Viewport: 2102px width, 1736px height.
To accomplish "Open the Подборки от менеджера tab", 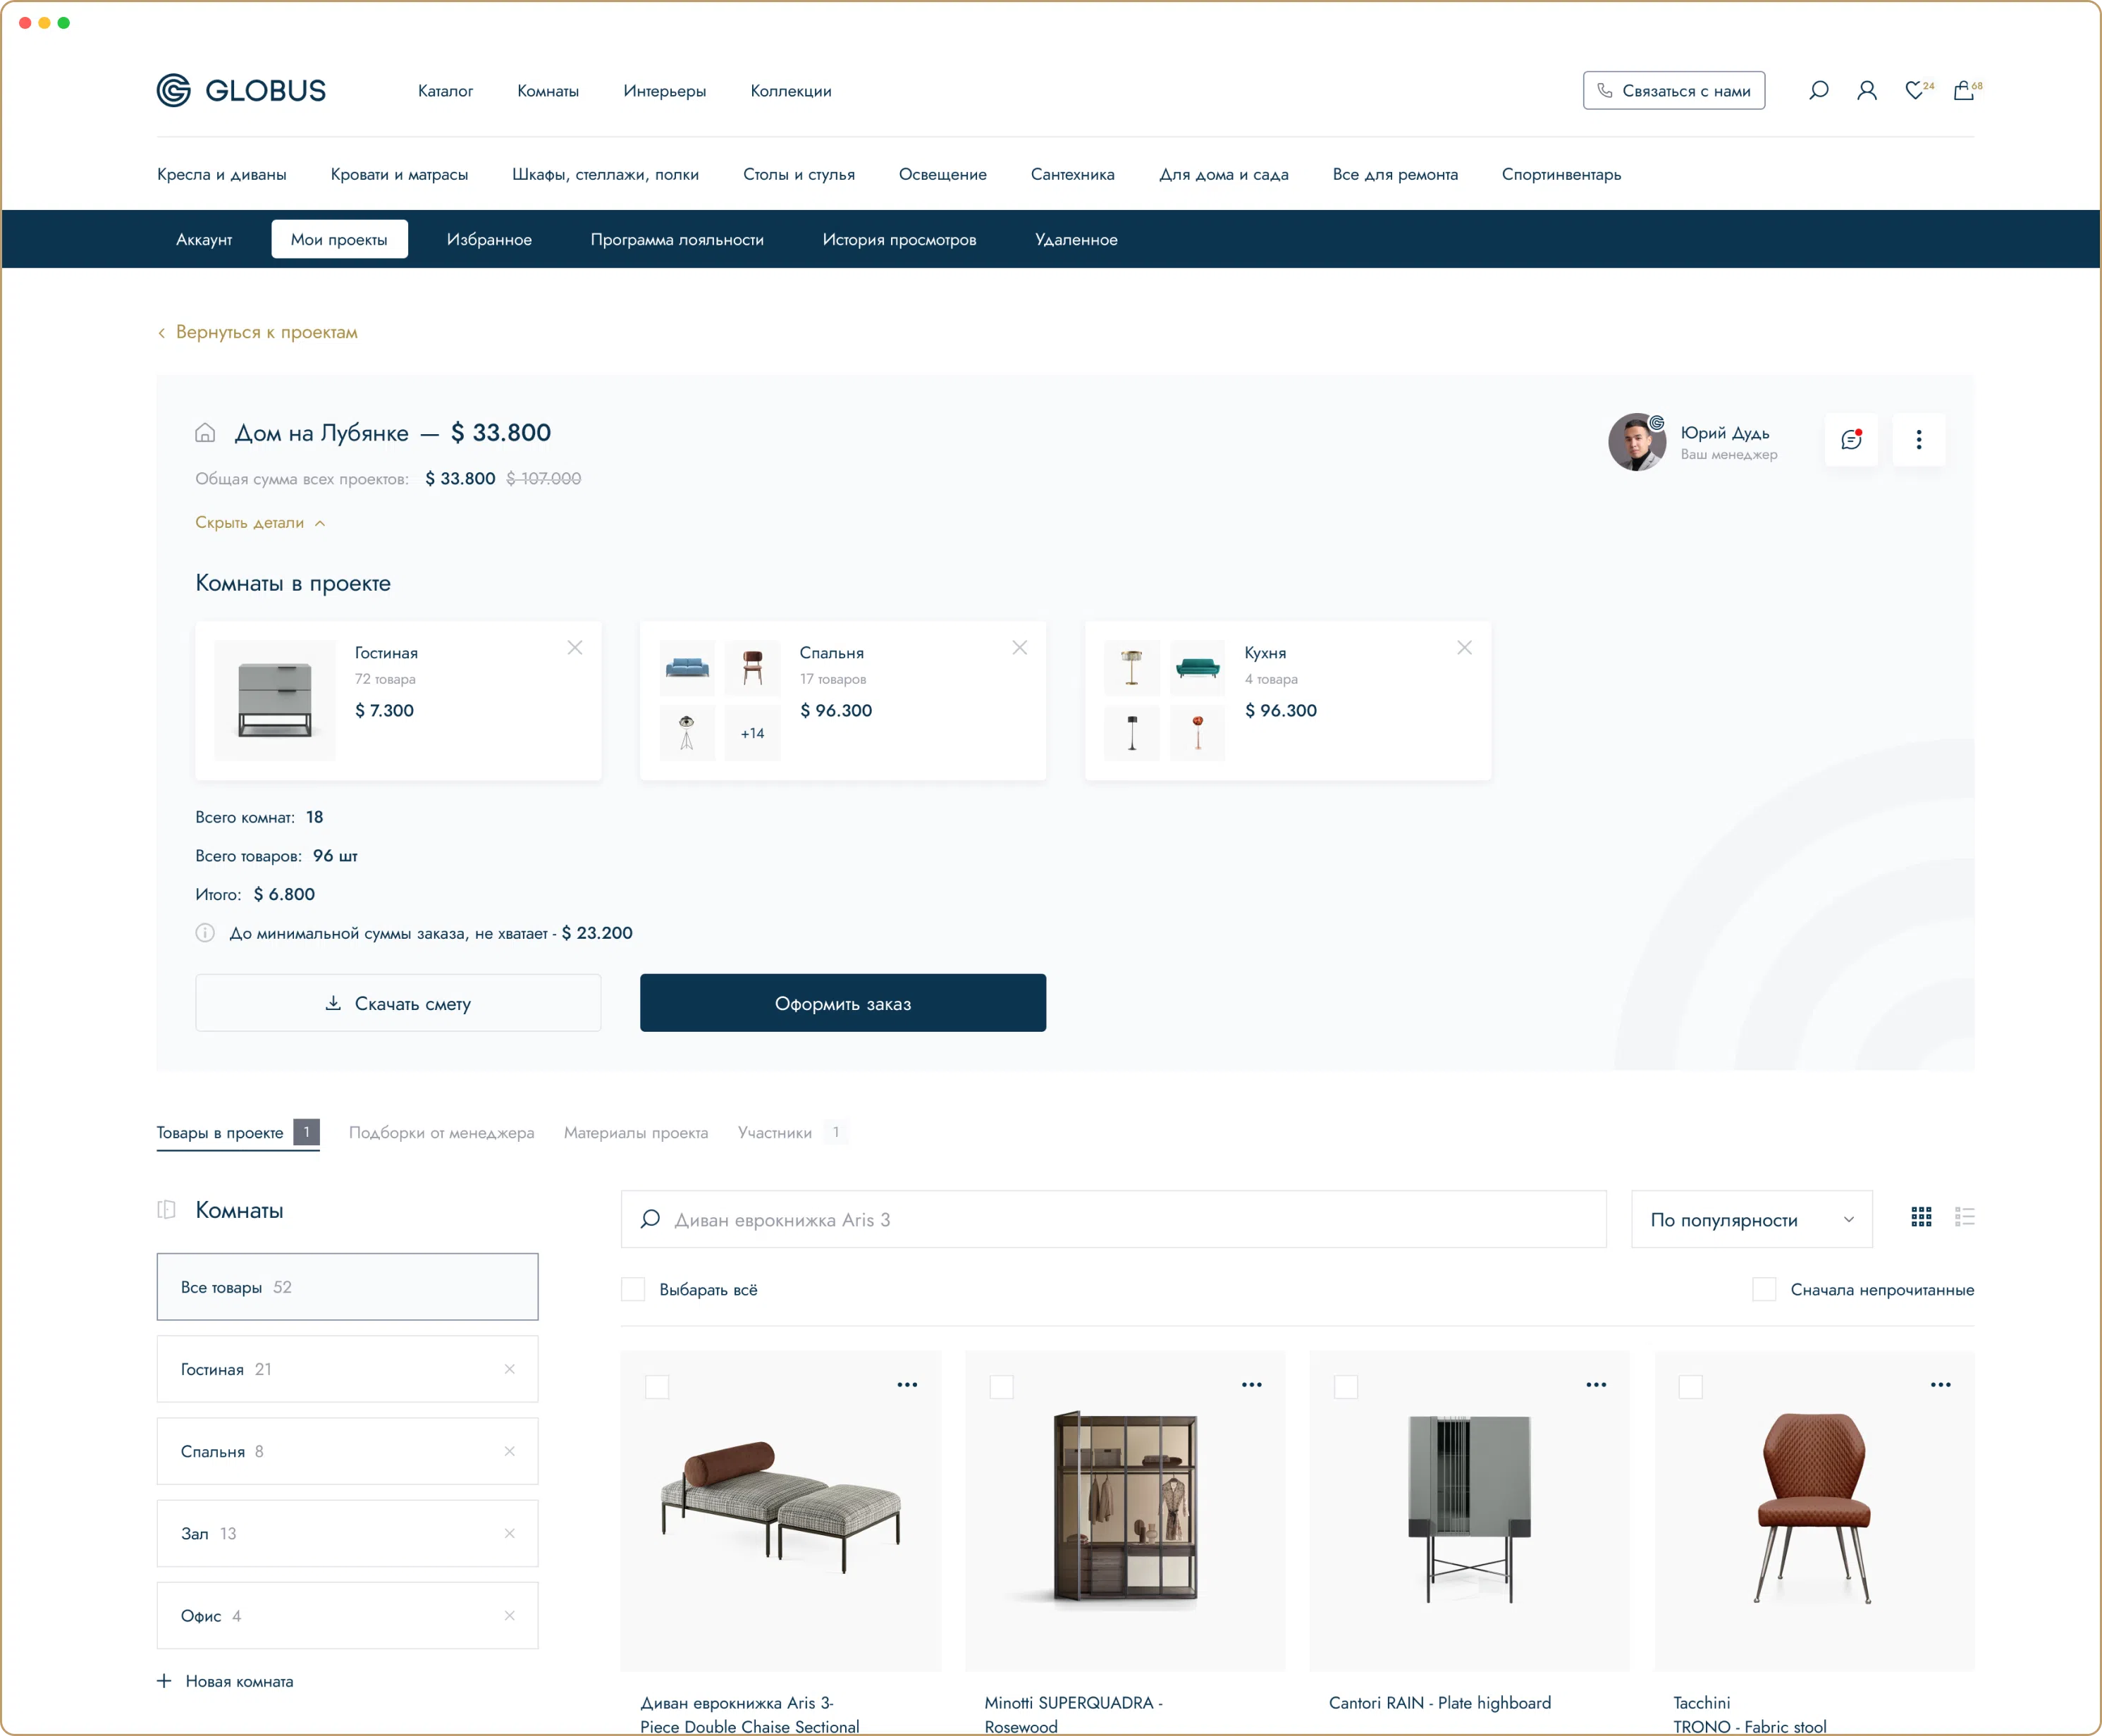I will (441, 1132).
